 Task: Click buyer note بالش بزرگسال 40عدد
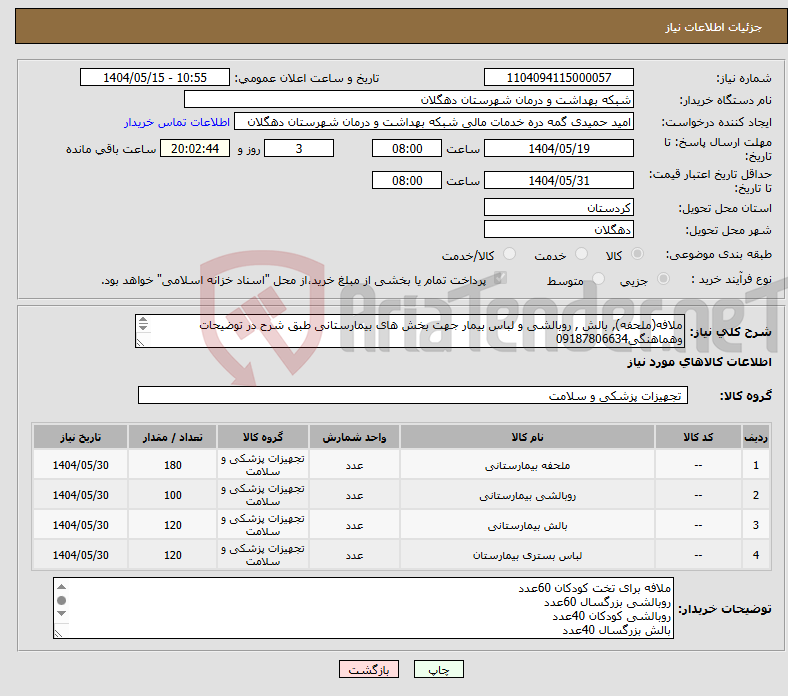click(x=617, y=630)
